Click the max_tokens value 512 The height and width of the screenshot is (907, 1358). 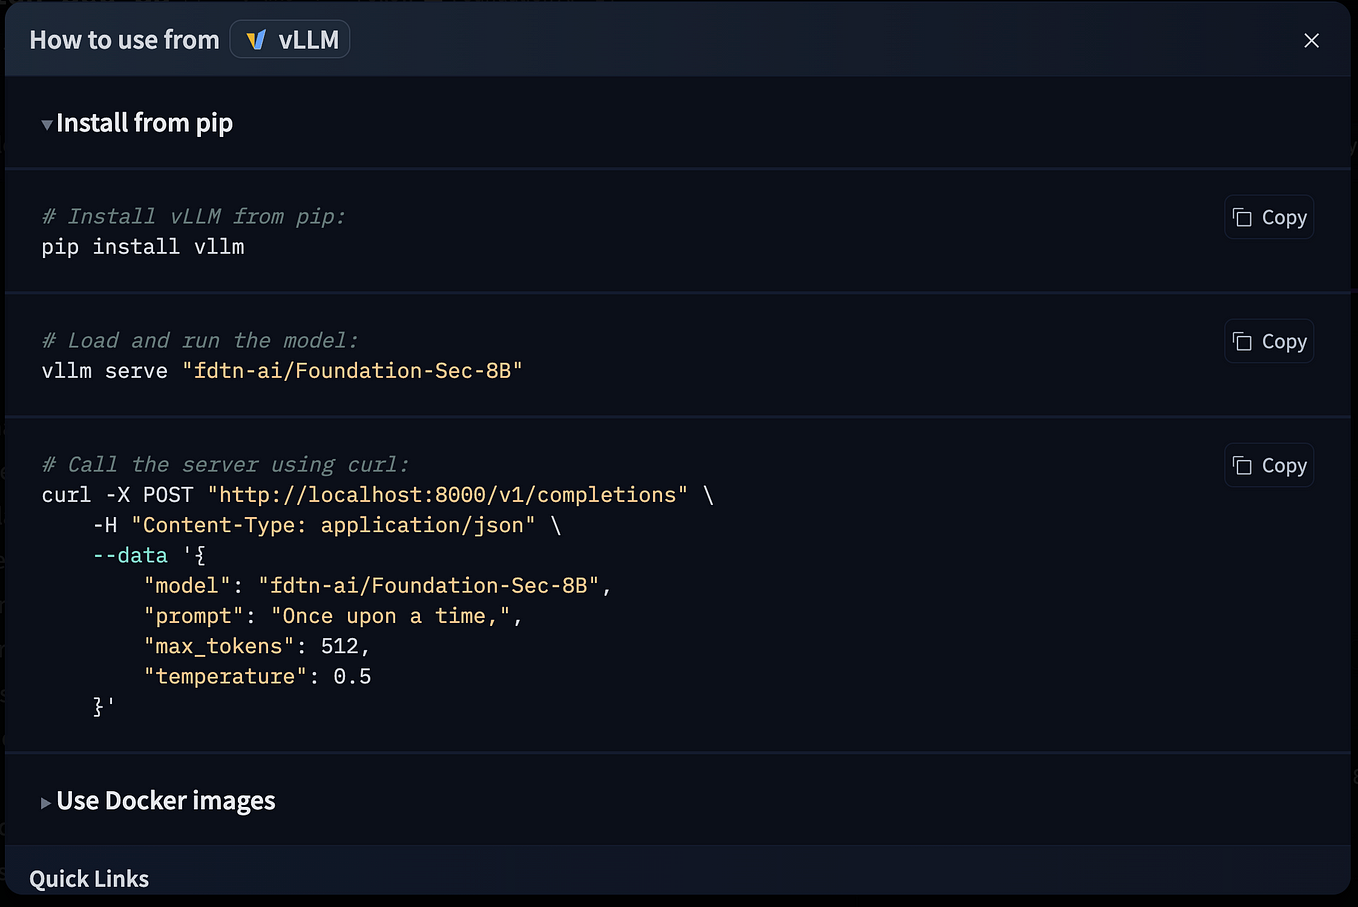pos(339,647)
